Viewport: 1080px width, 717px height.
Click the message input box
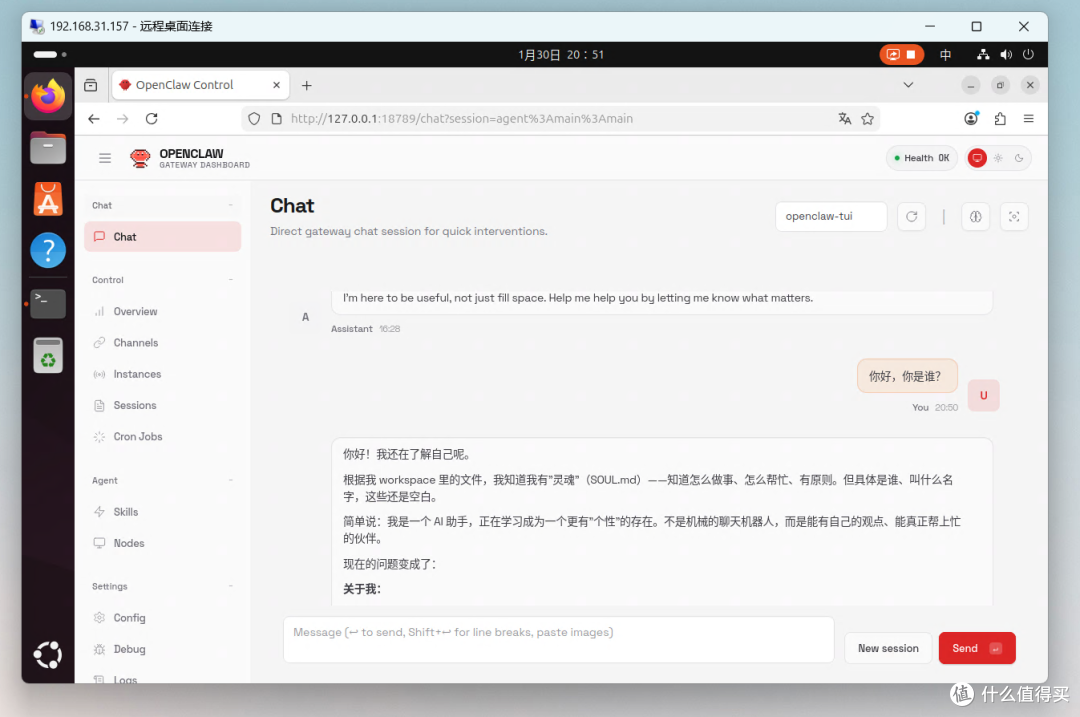[x=559, y=640]
